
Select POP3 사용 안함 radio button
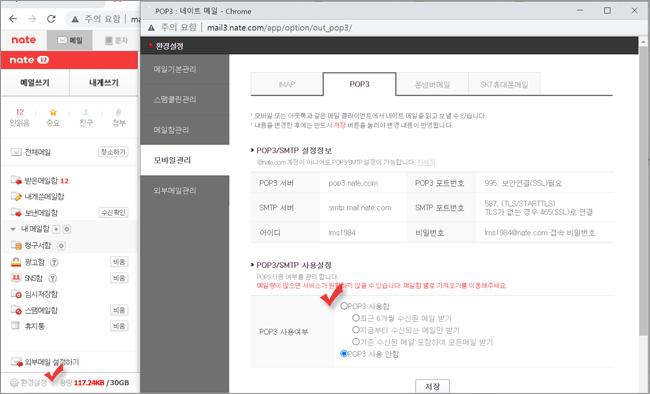[x=344, y=354]
